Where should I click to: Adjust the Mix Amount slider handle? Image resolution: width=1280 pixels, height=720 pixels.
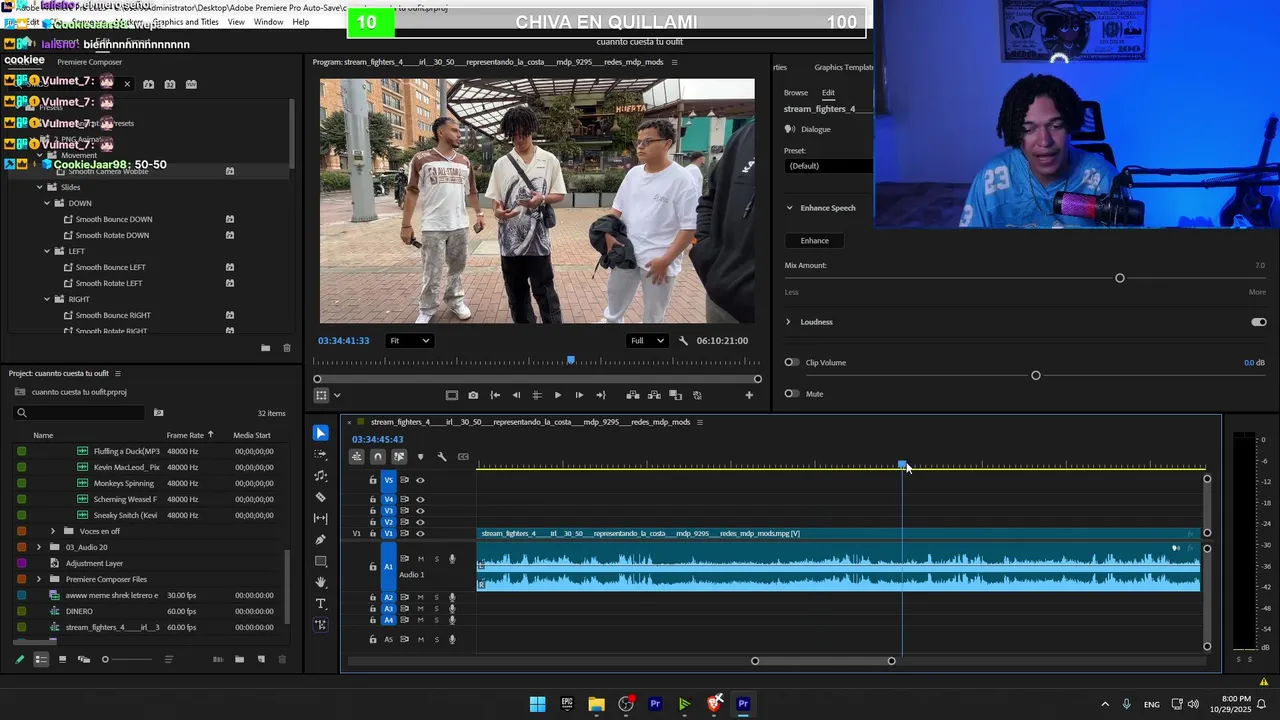pyautogui.click(x=1119, y=278)
